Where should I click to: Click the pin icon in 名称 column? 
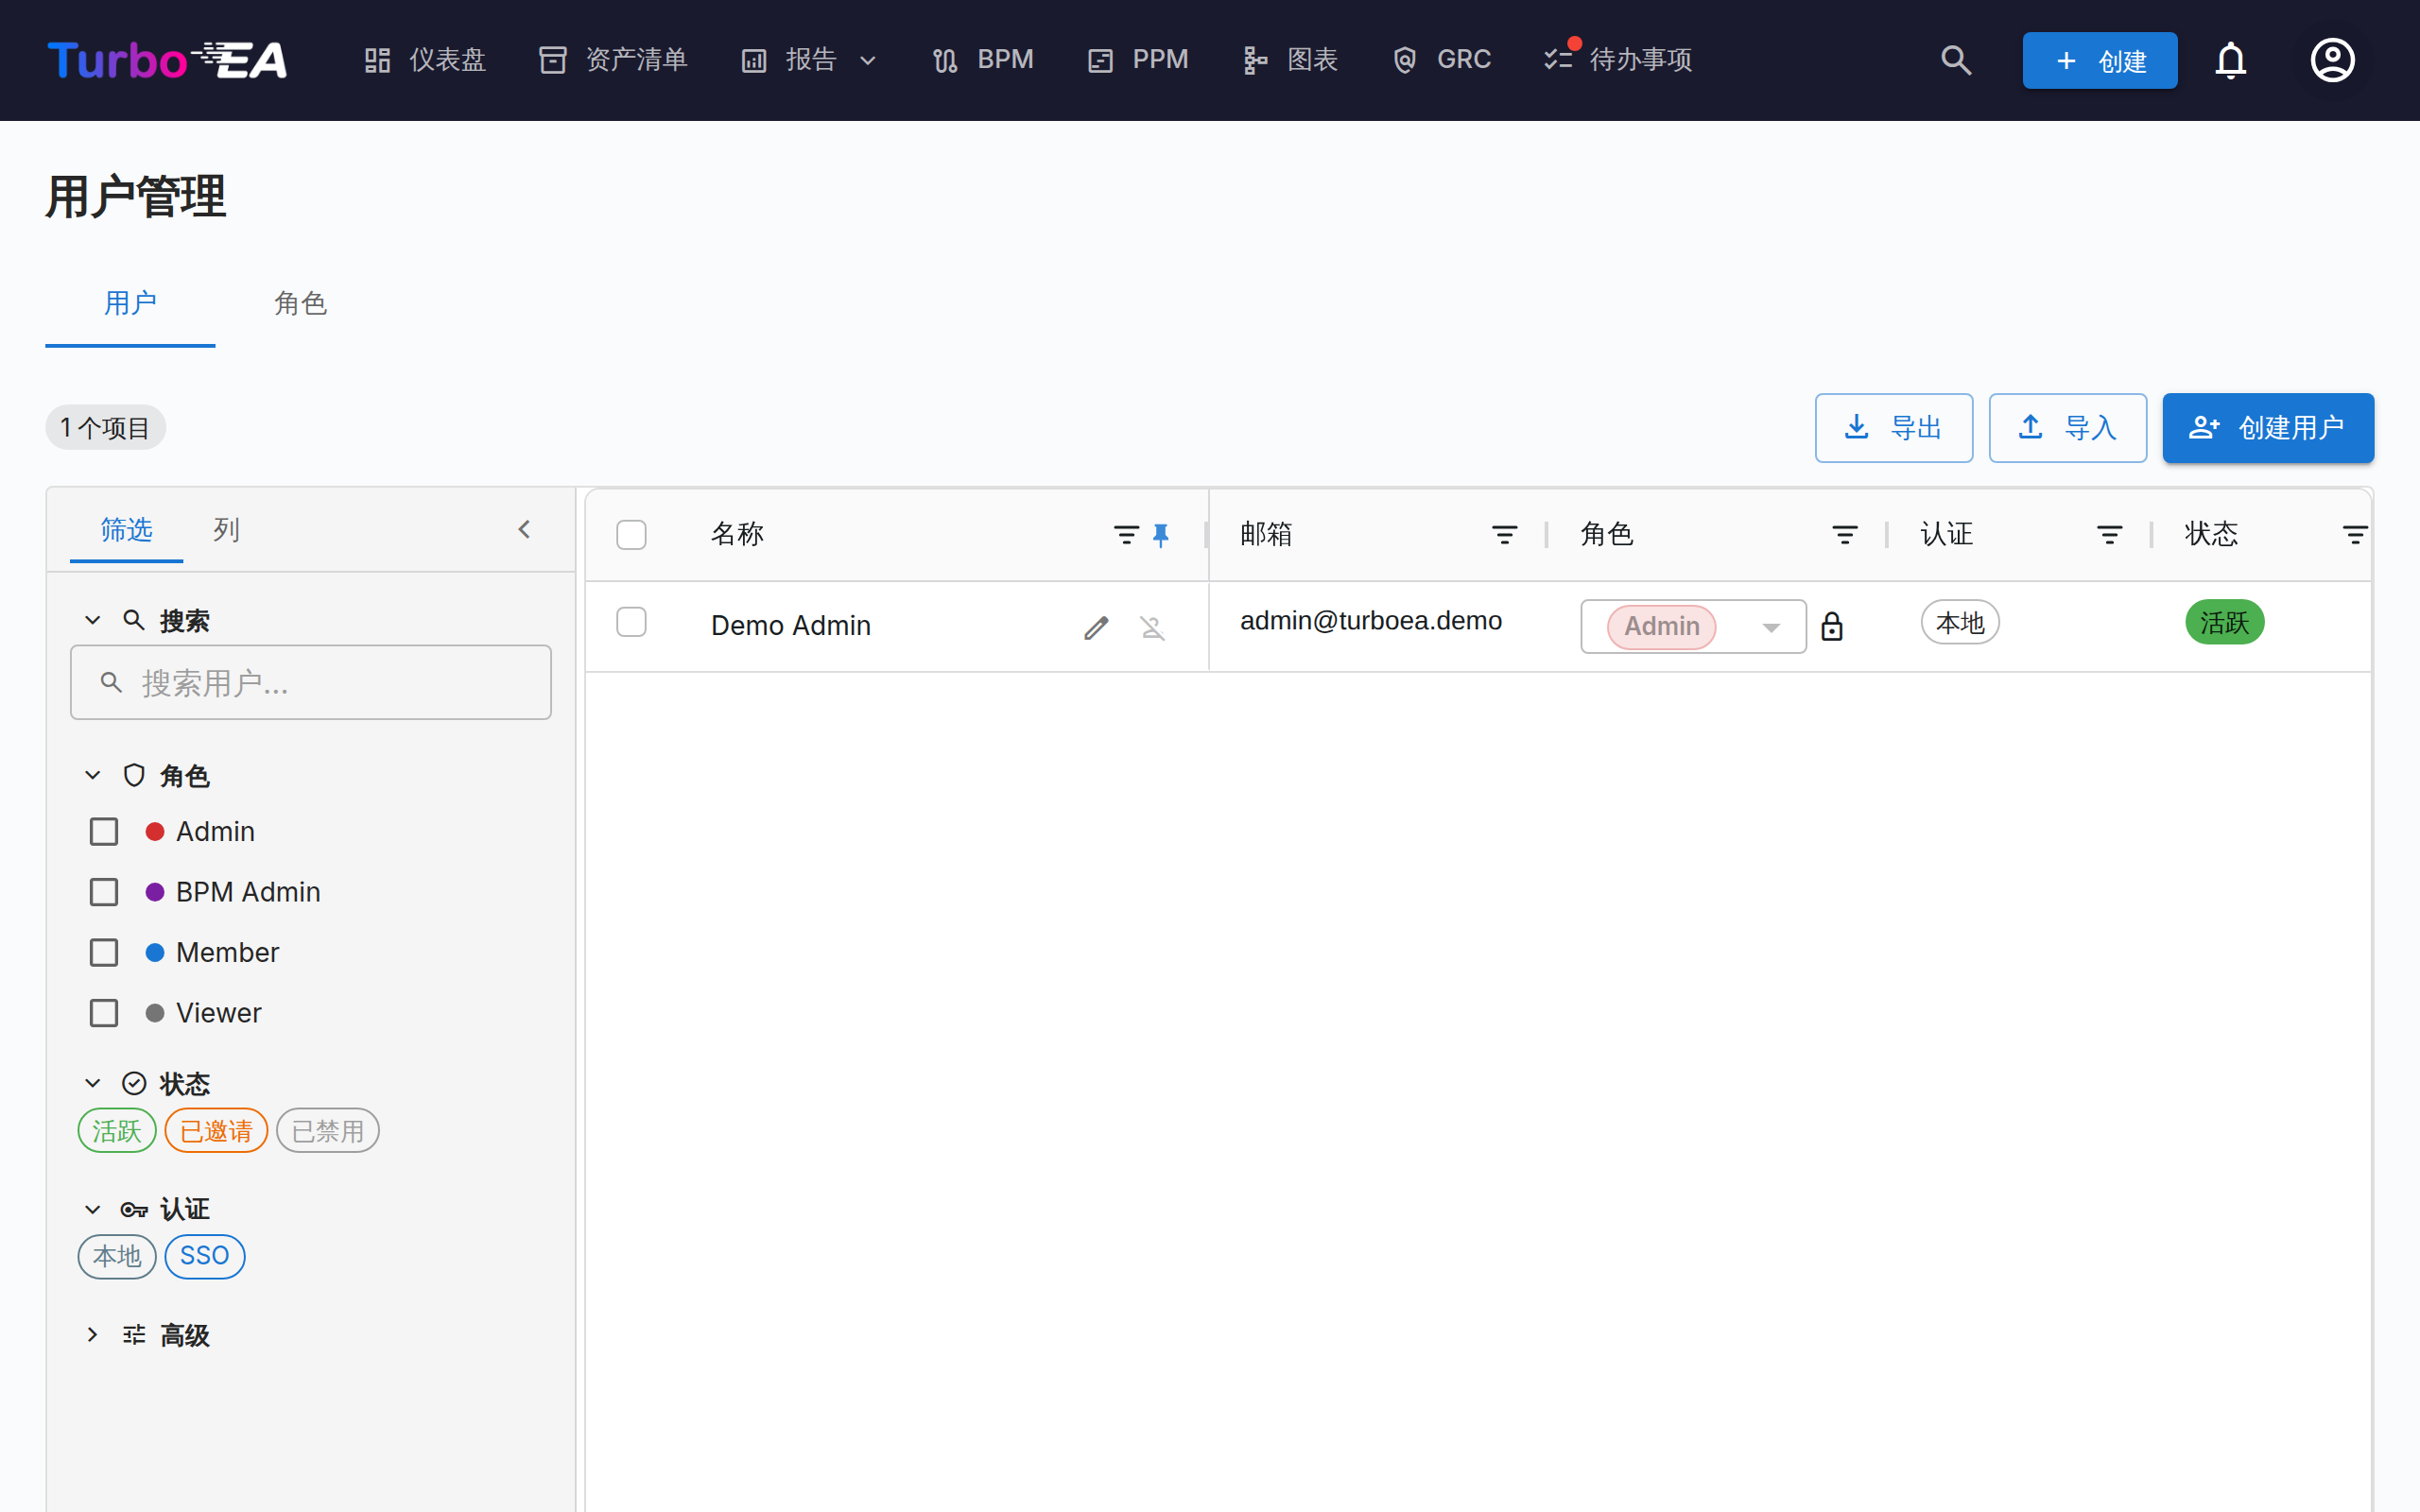[x=1161, y=535]
